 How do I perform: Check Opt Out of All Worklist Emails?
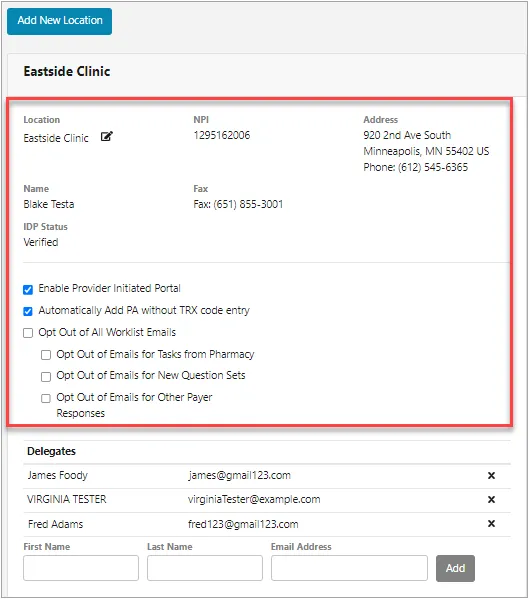pyautogui.click(x=28, y=333)
